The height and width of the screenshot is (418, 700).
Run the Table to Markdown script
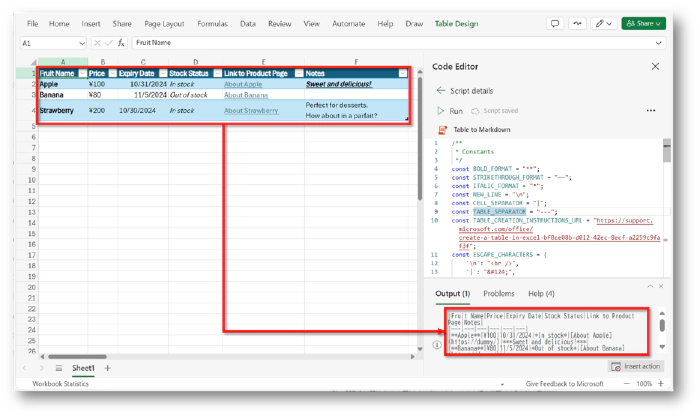coord(449,111)
